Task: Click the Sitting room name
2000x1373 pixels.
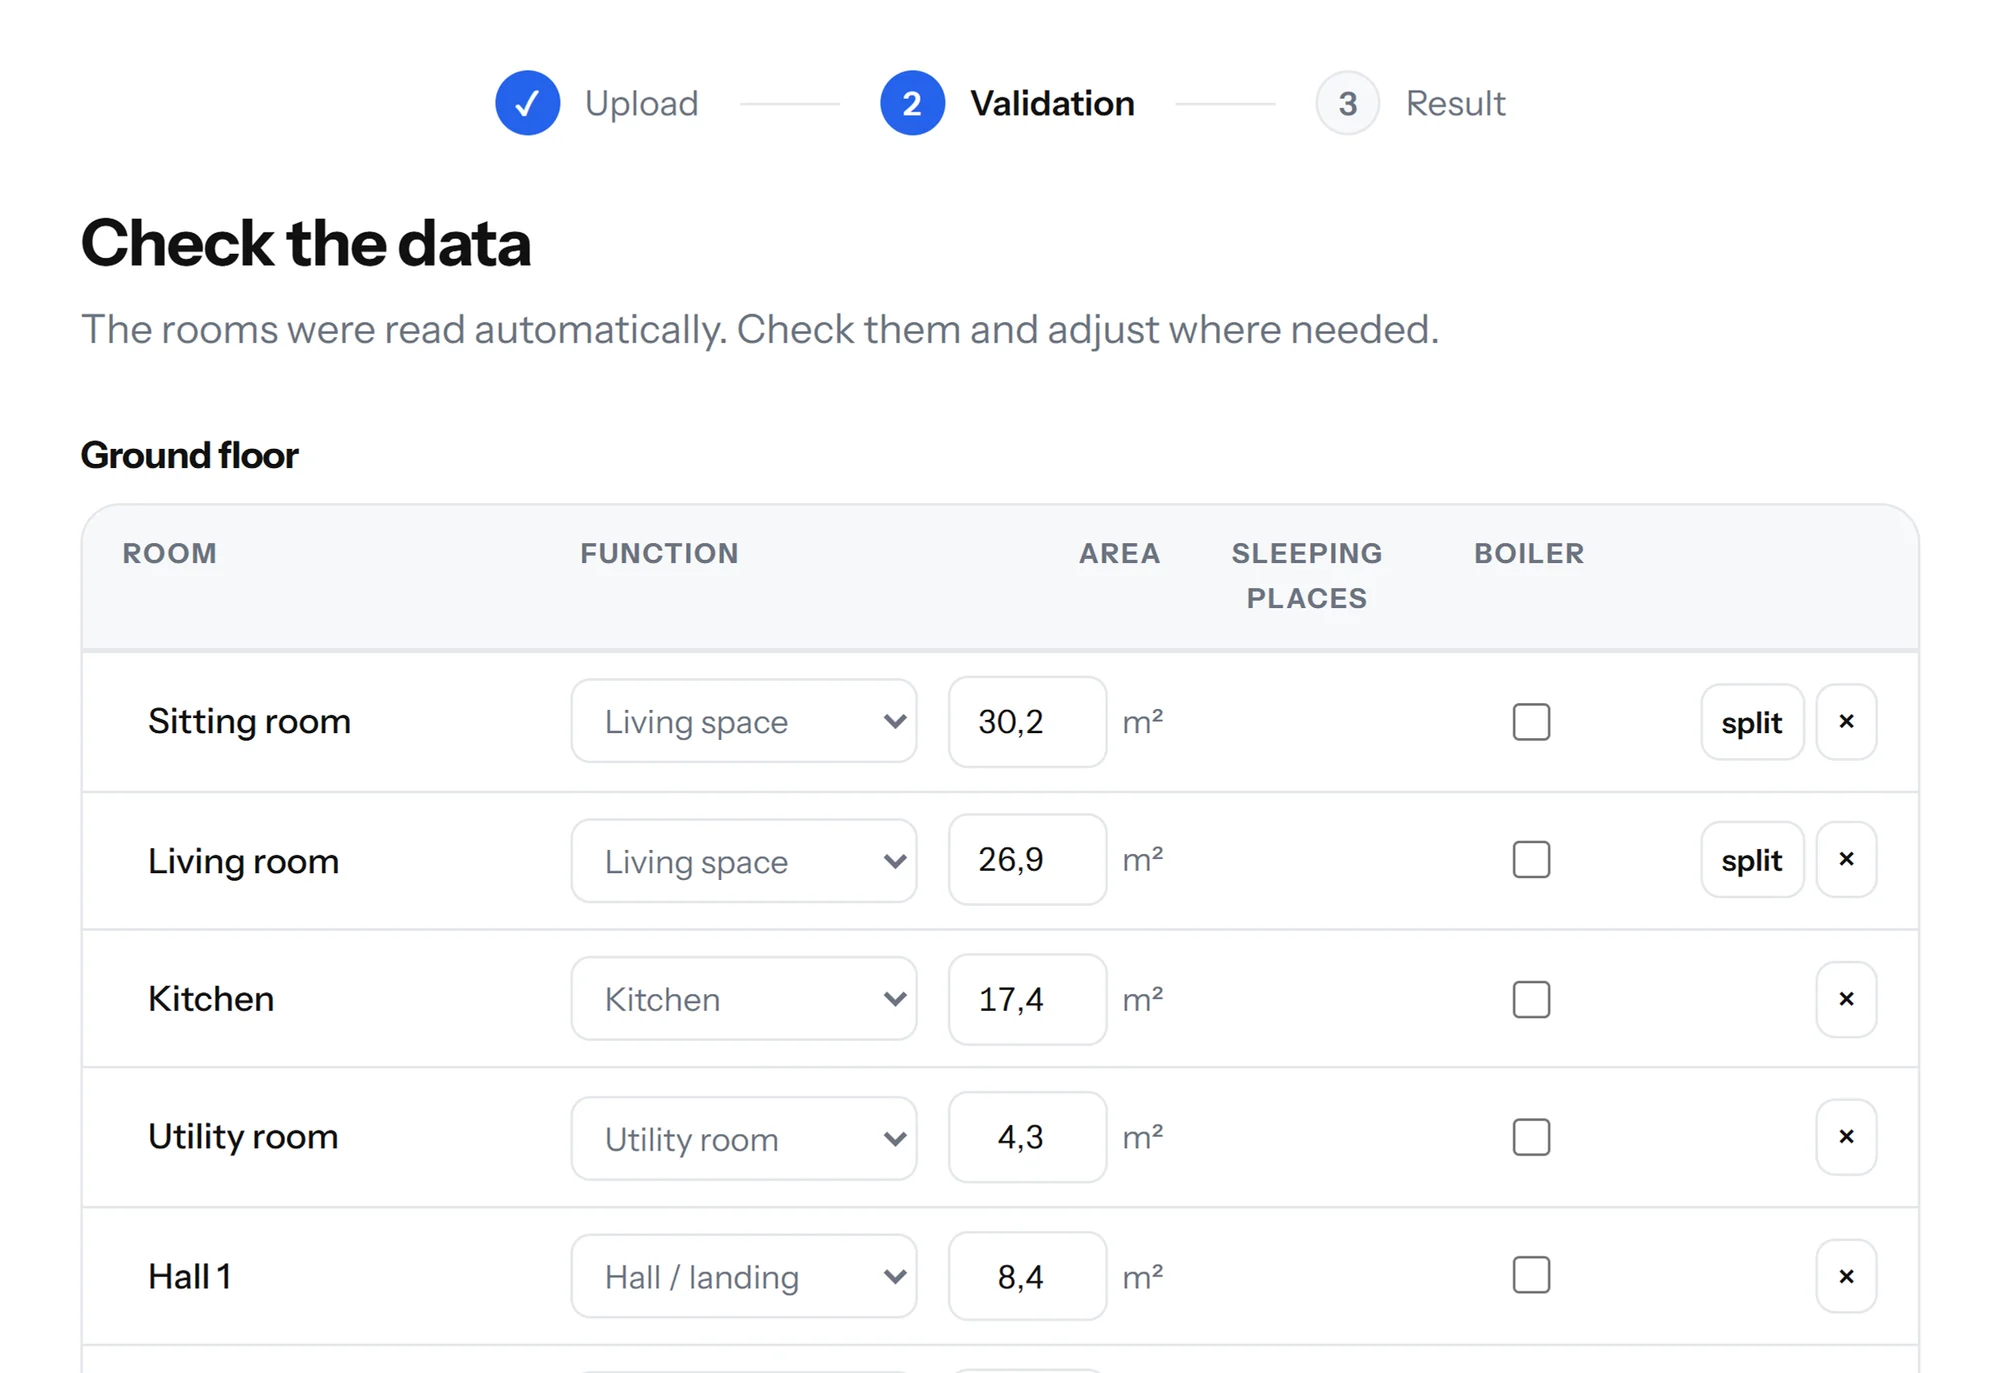Action: click(x=249, y=721)
